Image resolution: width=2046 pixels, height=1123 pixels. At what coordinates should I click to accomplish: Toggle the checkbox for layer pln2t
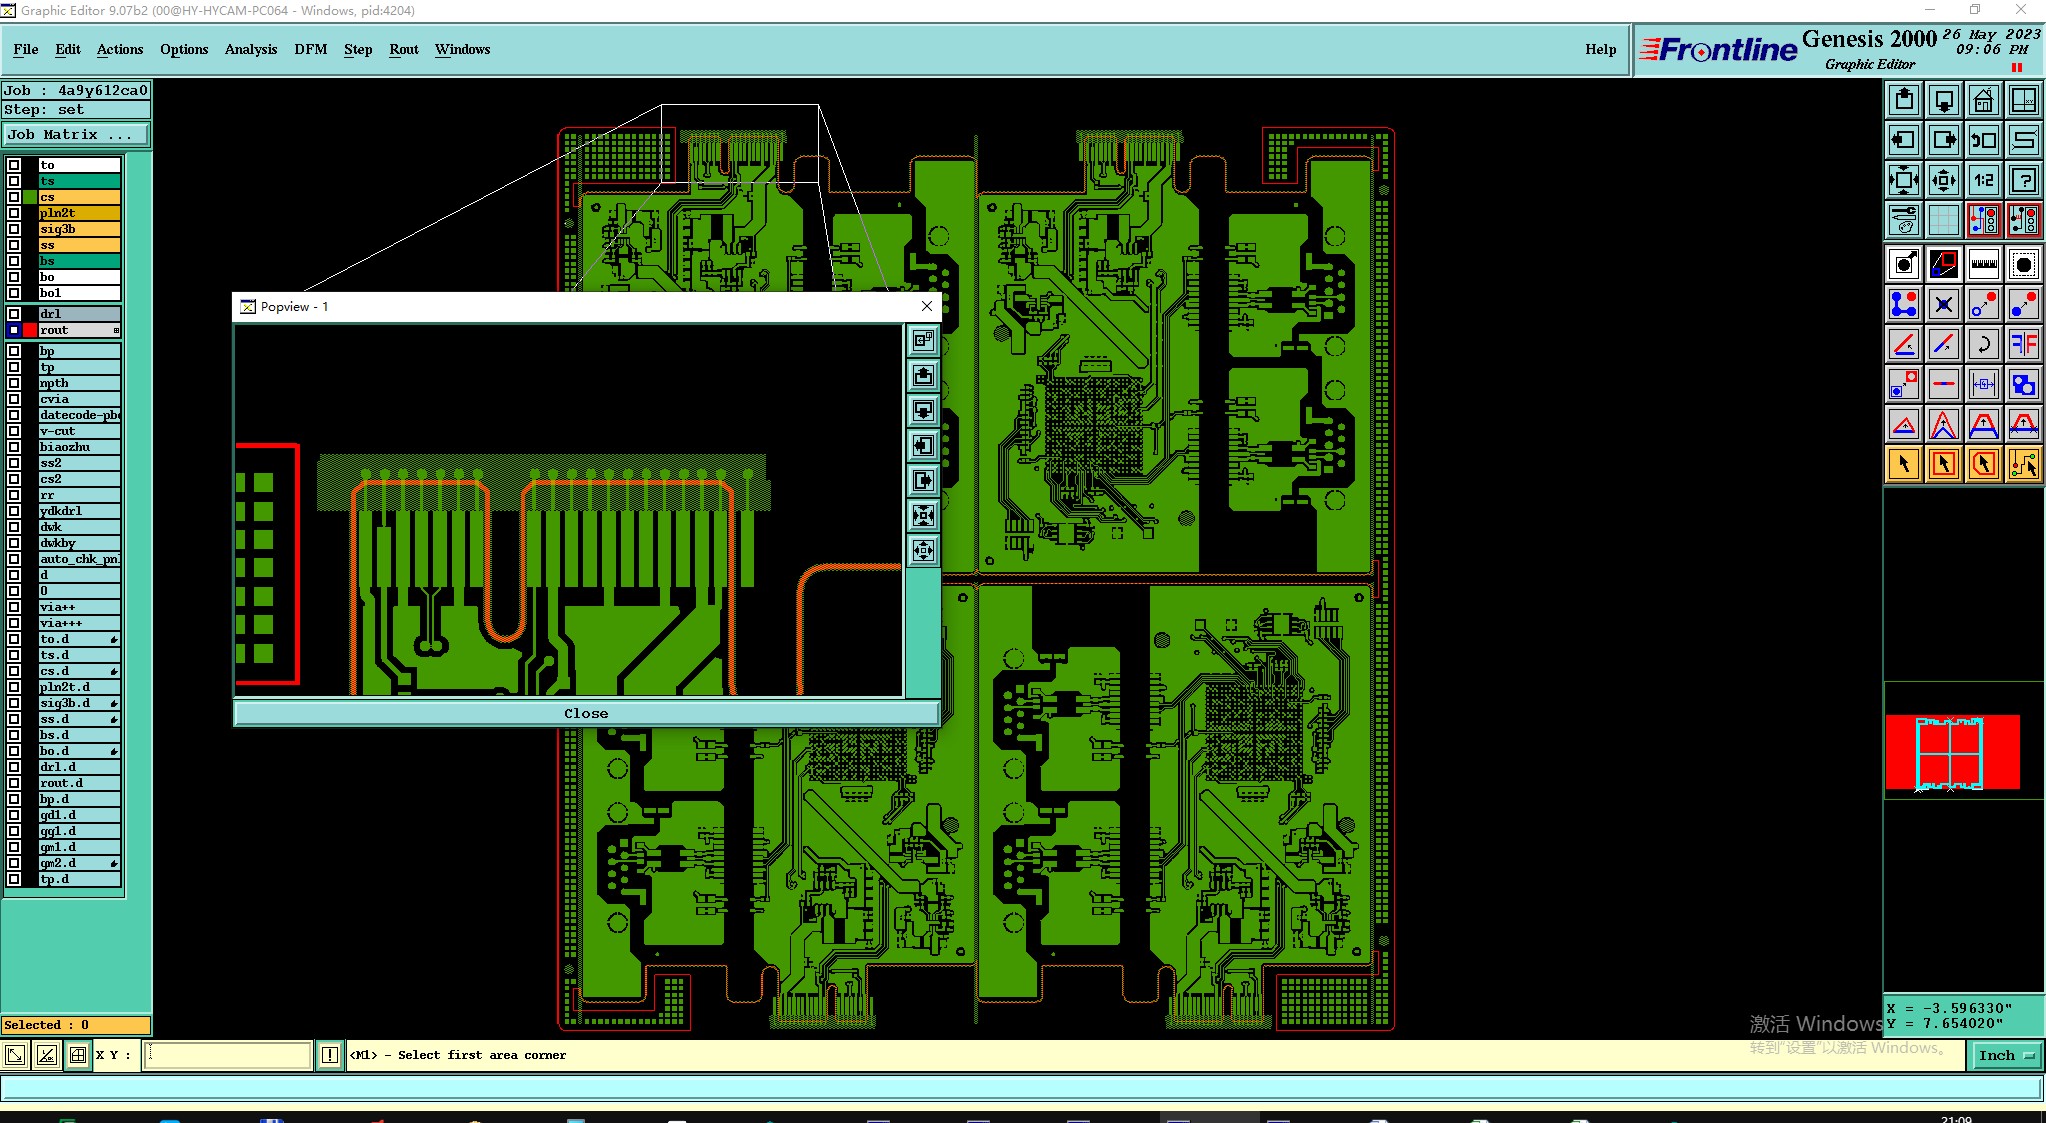tap(14, 213)
